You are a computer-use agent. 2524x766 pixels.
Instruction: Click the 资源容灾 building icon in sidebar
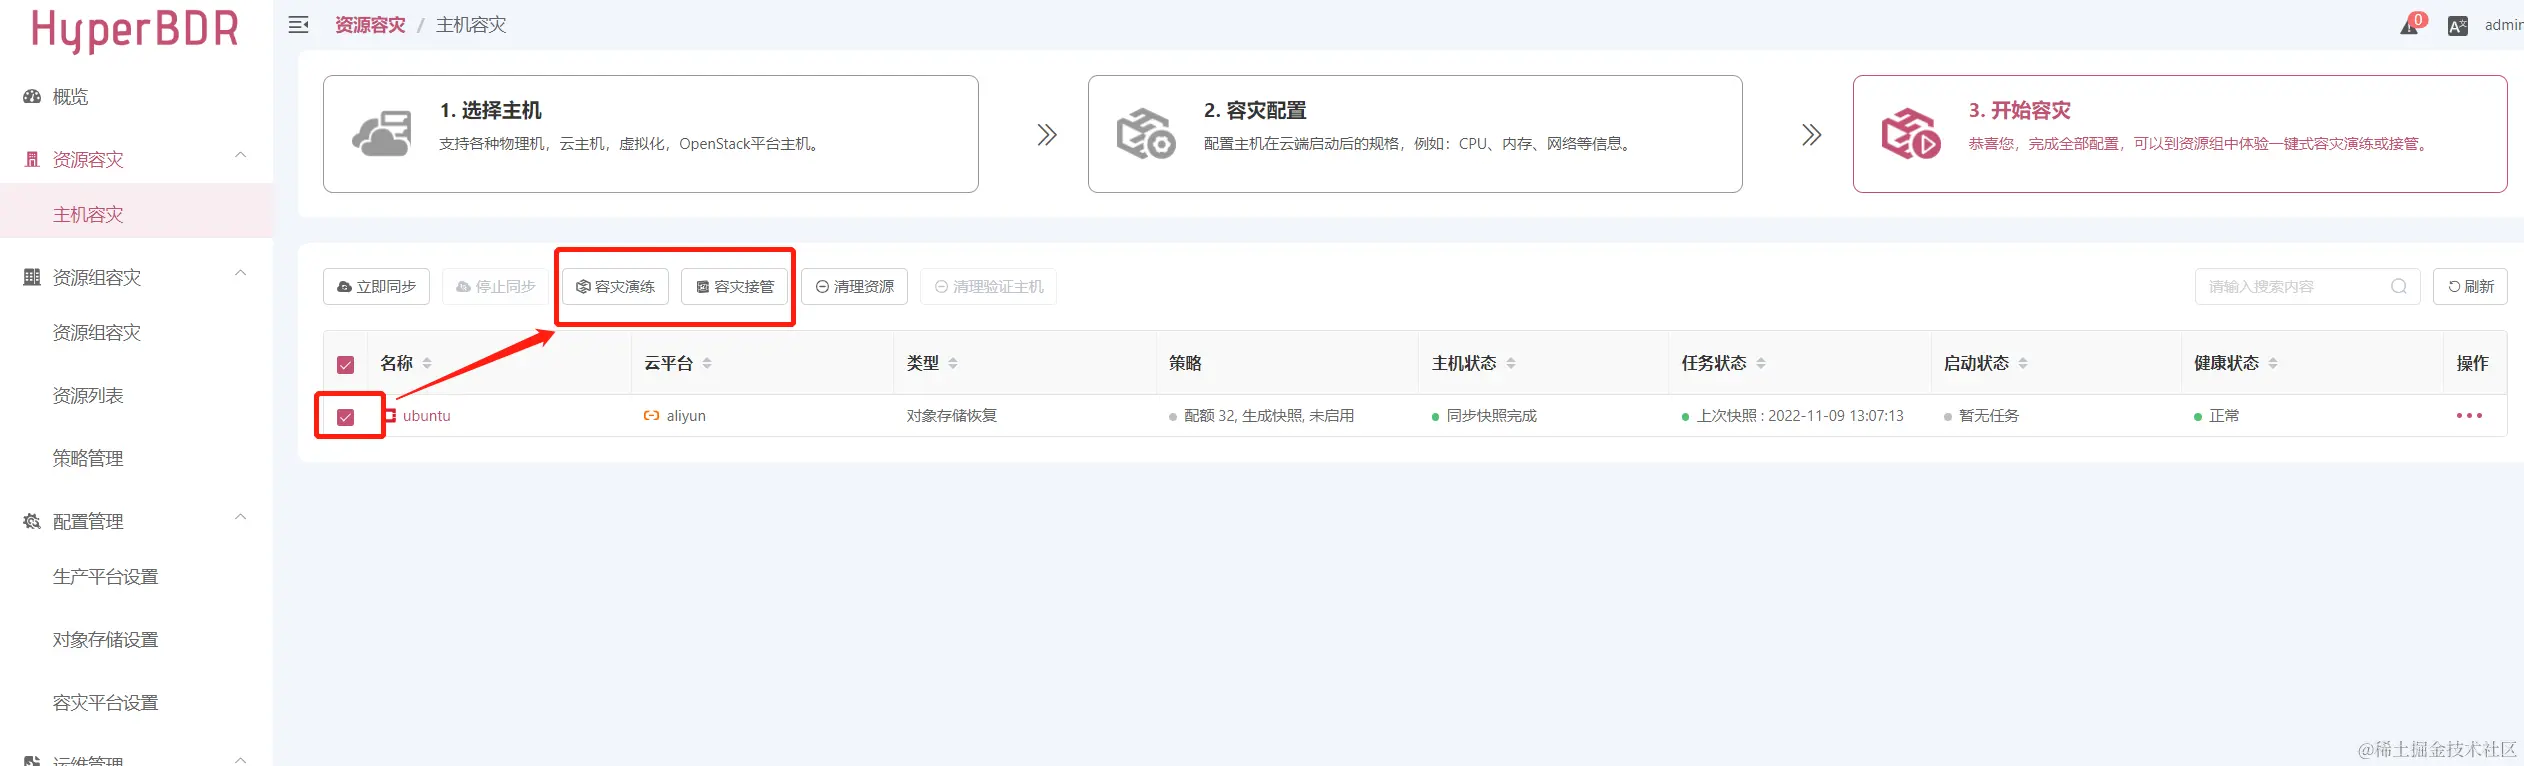(32, 160)
